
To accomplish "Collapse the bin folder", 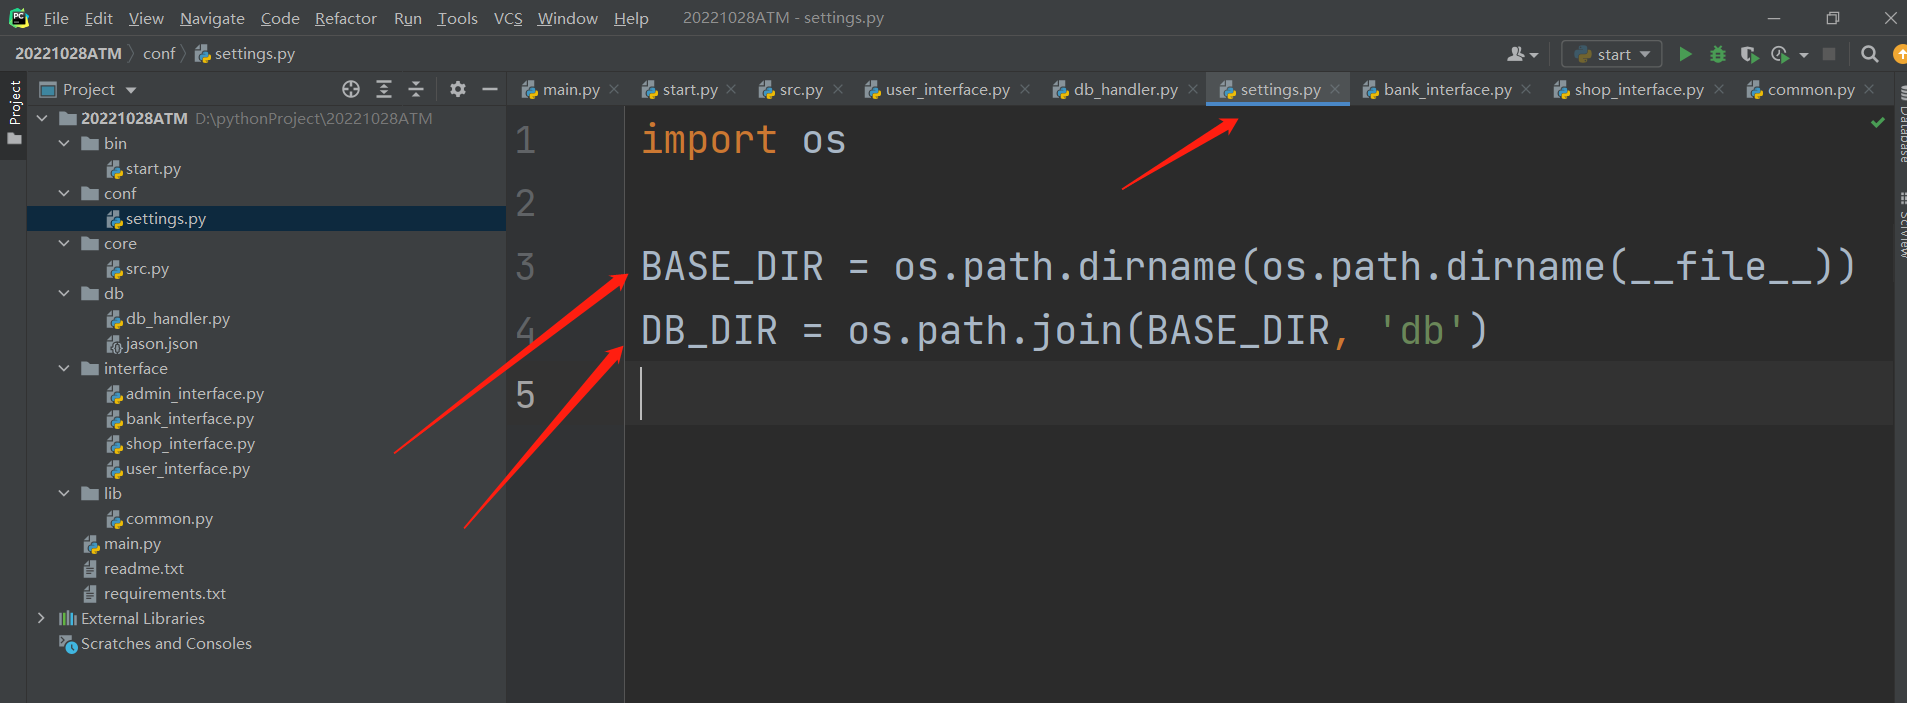I will (64, 143).
